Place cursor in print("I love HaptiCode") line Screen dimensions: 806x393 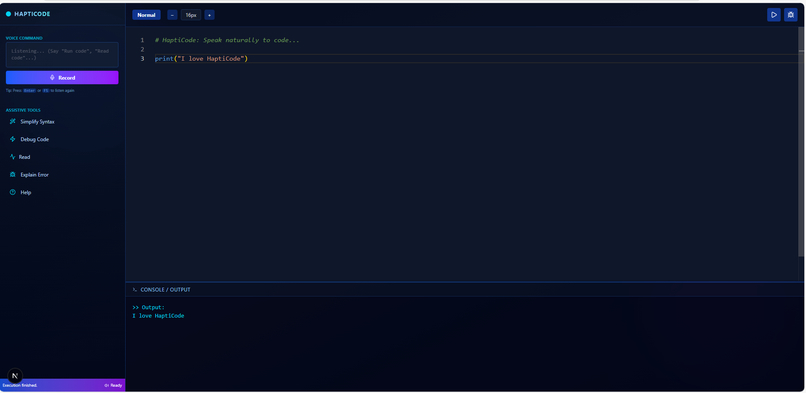point(202,59)
